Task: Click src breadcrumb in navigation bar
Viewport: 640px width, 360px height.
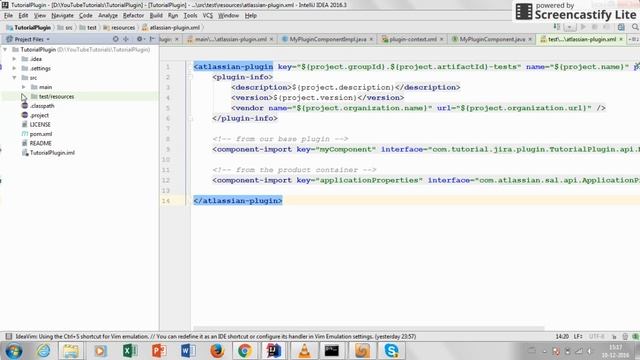Action: coord(65,27)
